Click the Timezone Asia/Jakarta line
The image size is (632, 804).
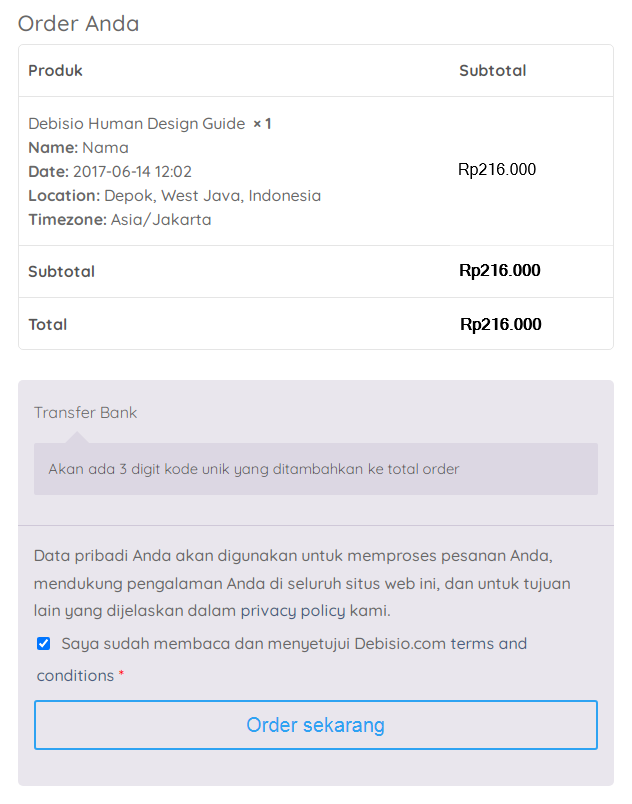[119, 220]
